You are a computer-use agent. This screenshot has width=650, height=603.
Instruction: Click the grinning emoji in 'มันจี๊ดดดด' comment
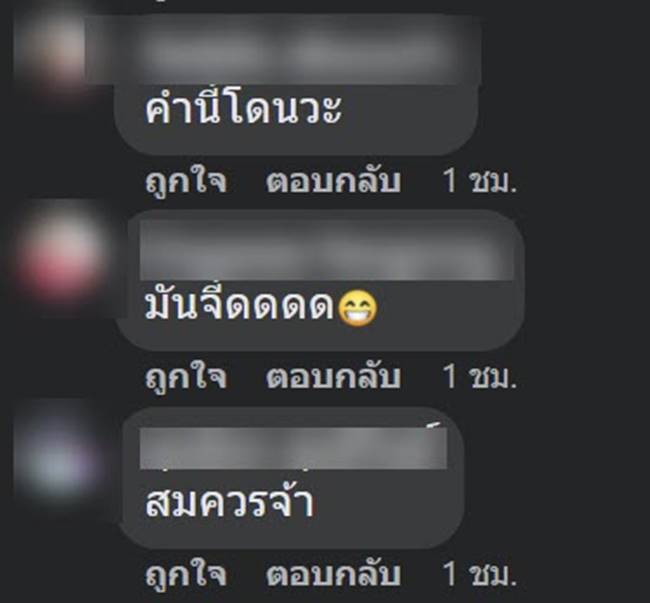358,308
